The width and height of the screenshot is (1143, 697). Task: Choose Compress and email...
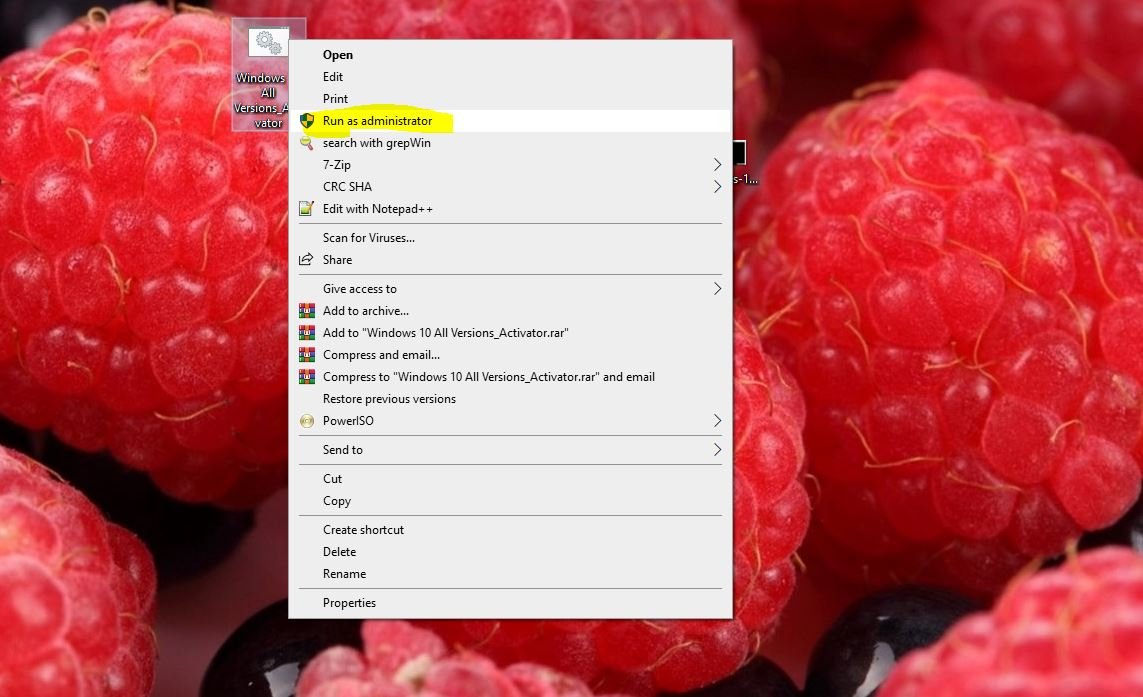[x=510, y=355]
